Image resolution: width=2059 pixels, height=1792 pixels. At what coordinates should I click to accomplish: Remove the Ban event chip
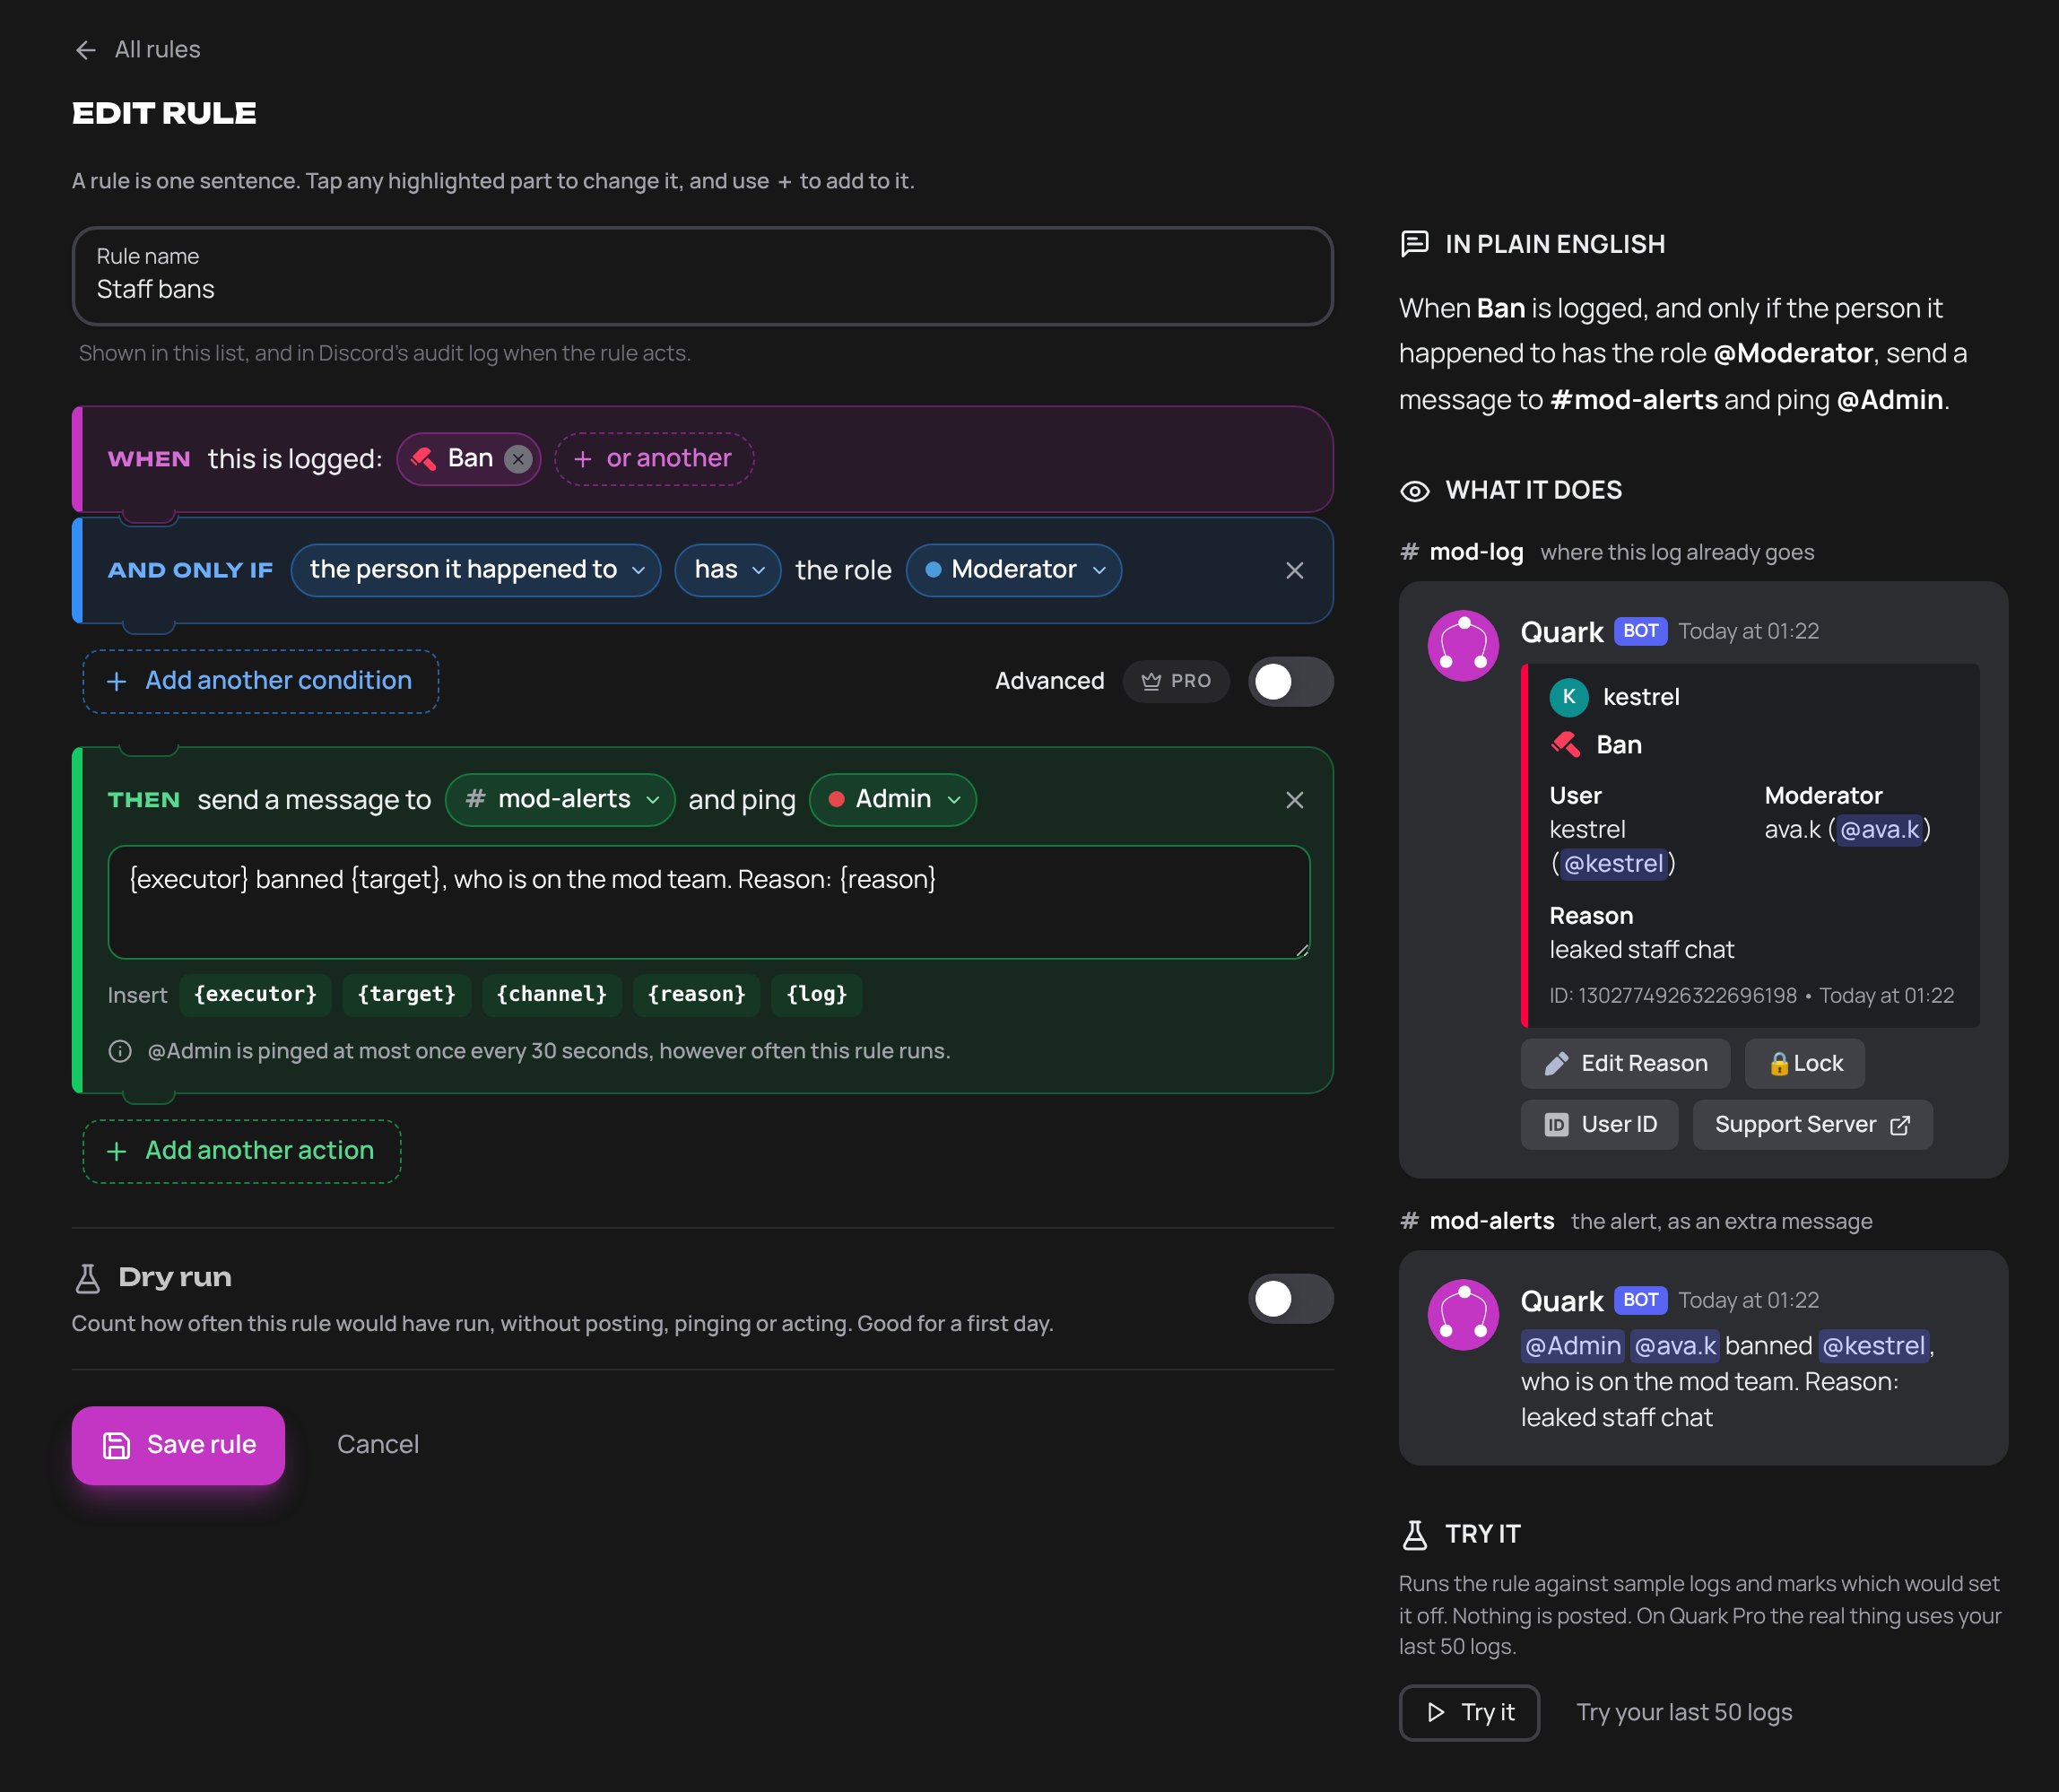click(517, 459)
